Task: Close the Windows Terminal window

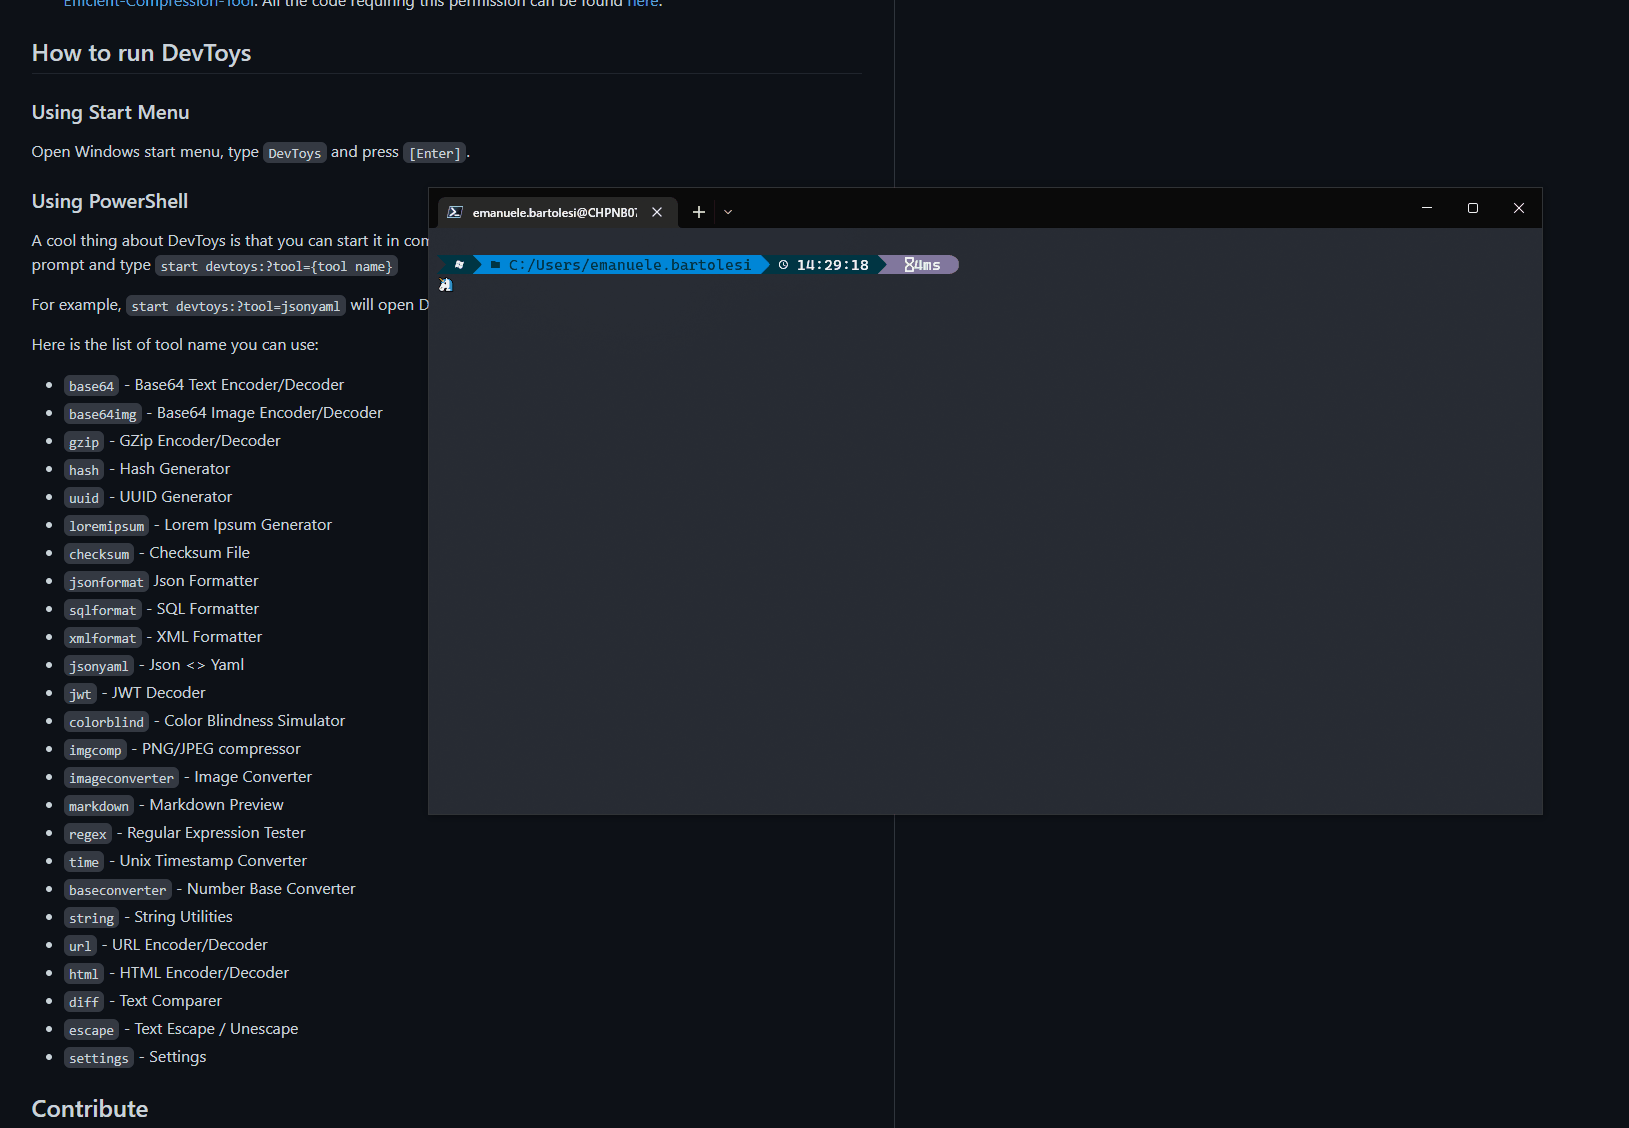Action: 1519,208
